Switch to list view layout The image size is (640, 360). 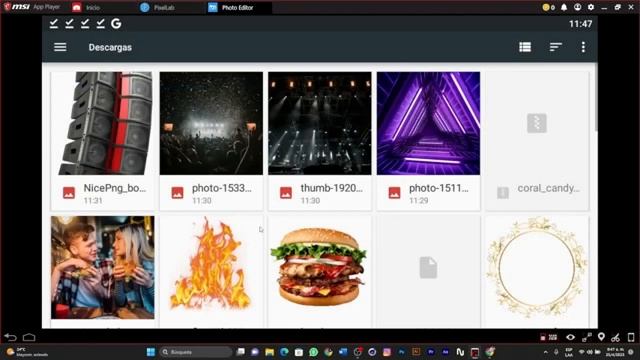point(525,47)
